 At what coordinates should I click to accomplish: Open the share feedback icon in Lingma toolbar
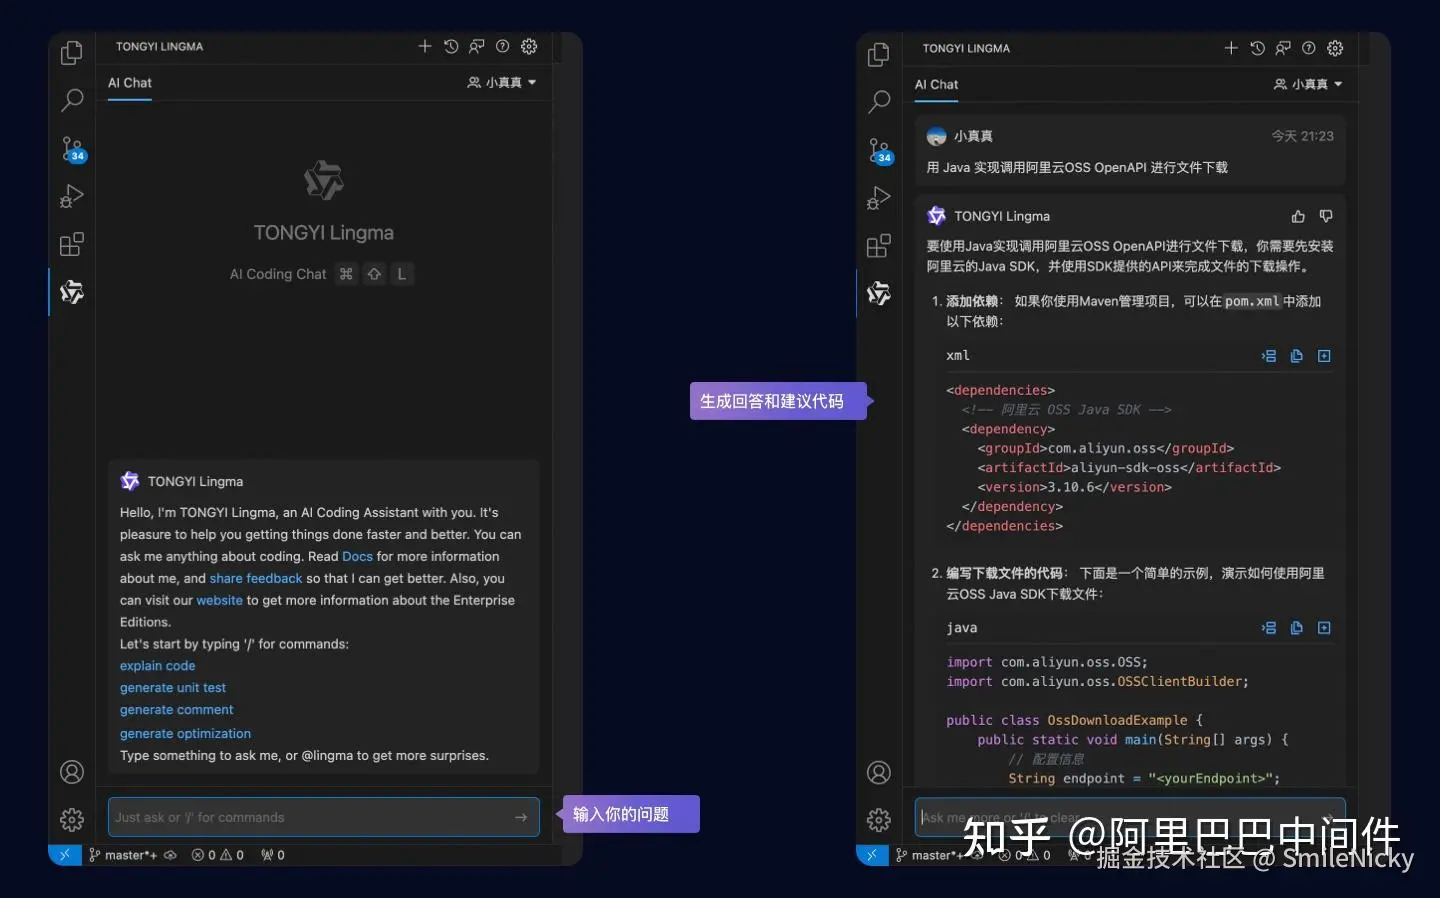pyautogui.click(x=476, y=46)
